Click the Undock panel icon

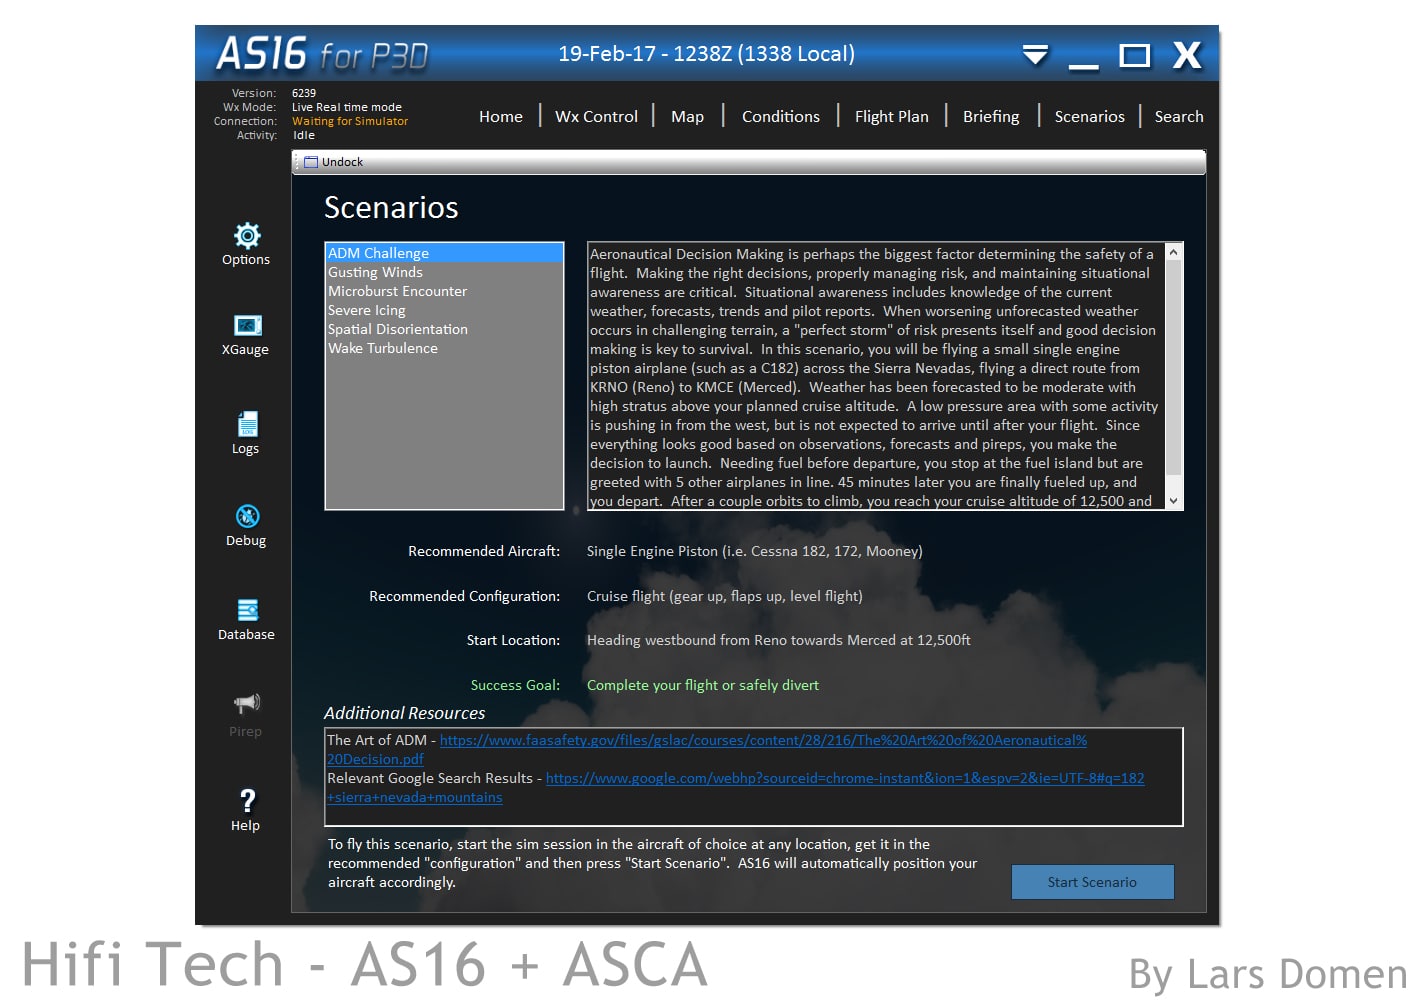click(x=311, y=162)
